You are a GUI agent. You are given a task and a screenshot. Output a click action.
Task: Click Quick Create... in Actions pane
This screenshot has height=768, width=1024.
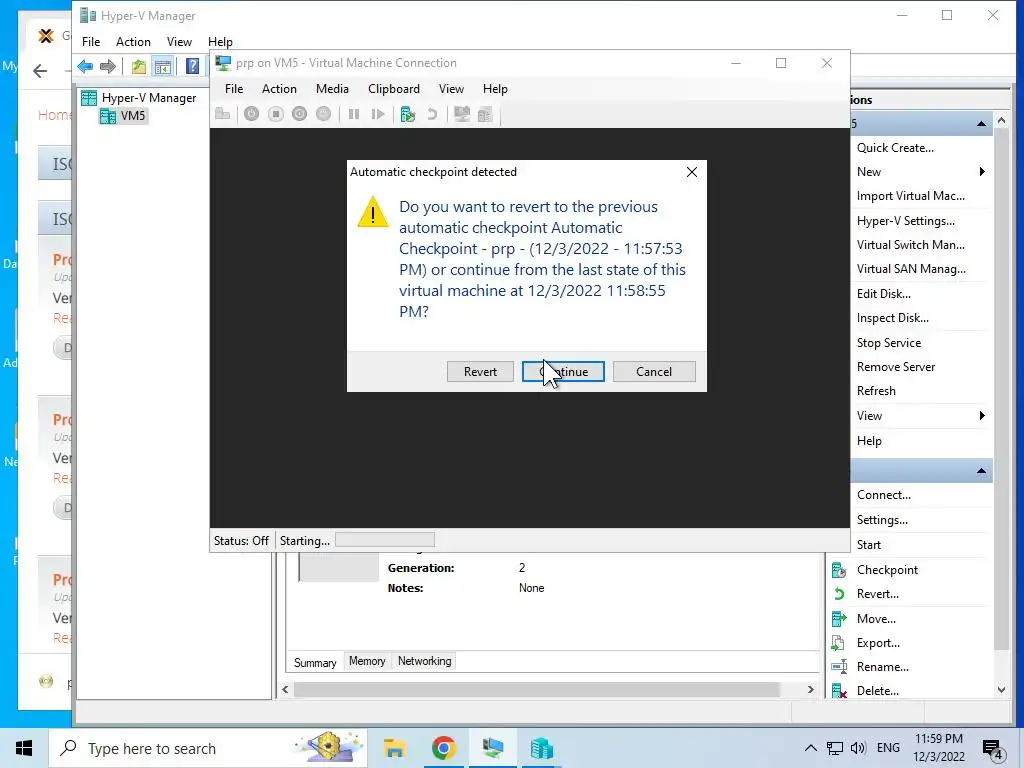(x=895, y=148)
